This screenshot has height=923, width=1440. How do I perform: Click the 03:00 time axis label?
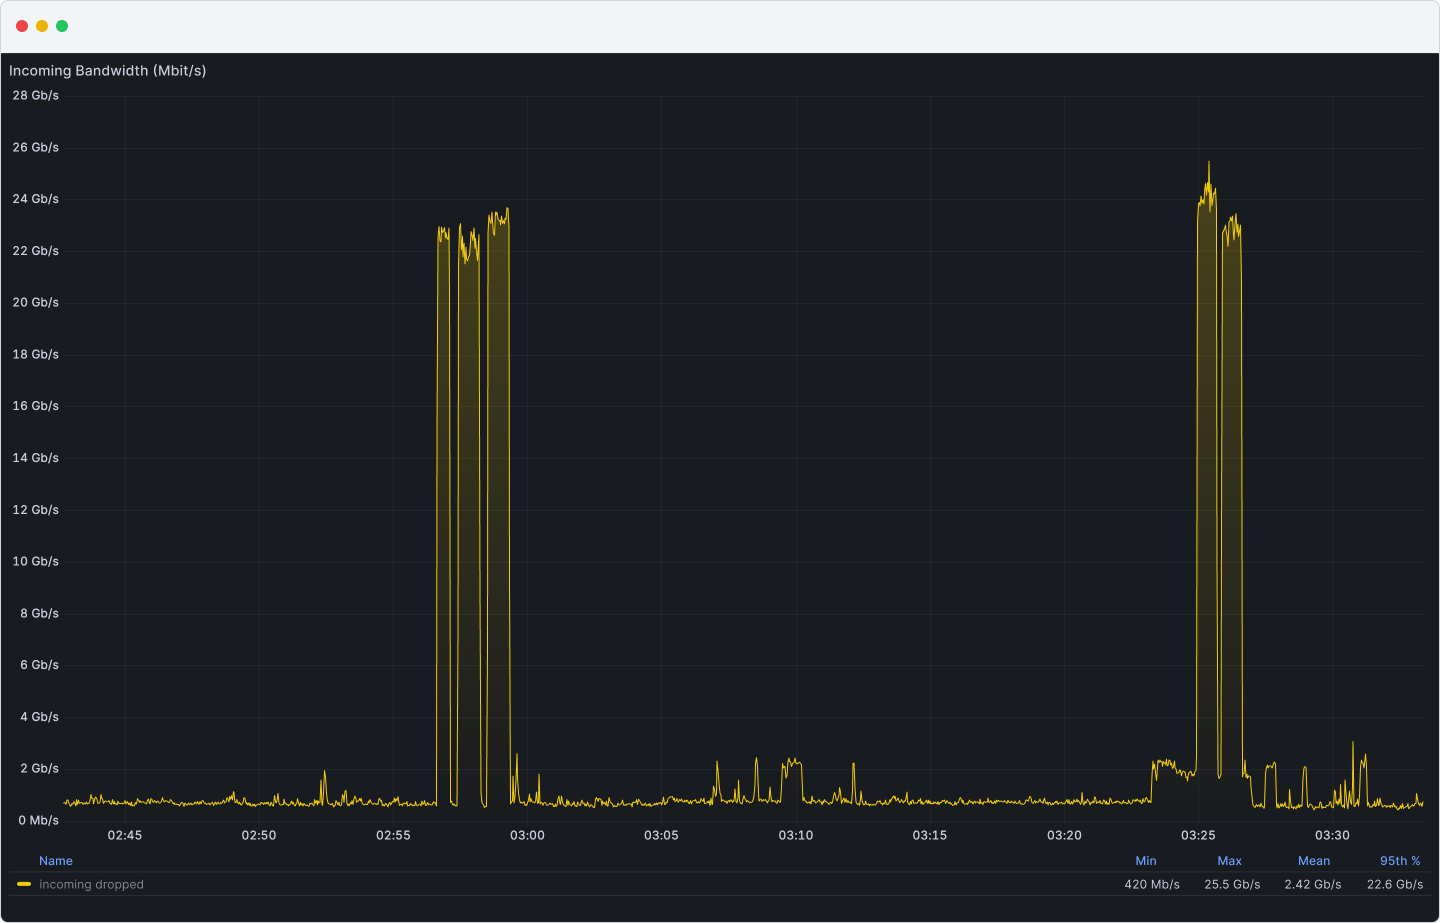pyautogui.click(x=527, y=835)
